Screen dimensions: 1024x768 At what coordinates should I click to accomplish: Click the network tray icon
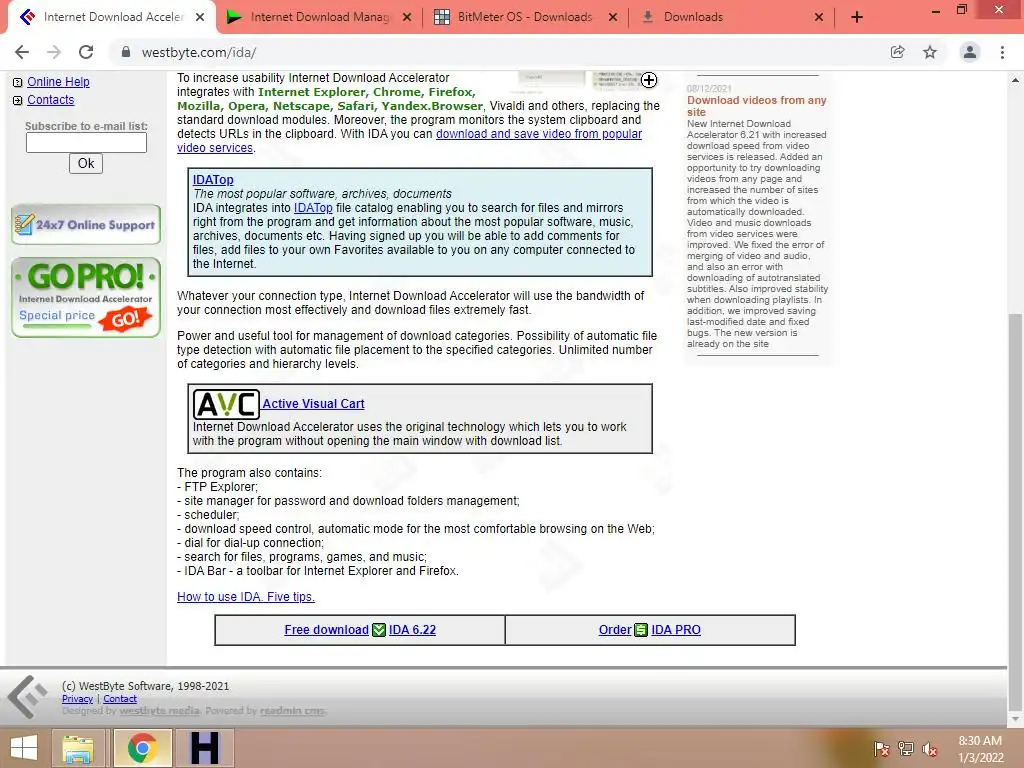pyautogui.click(x=906, y=749)
